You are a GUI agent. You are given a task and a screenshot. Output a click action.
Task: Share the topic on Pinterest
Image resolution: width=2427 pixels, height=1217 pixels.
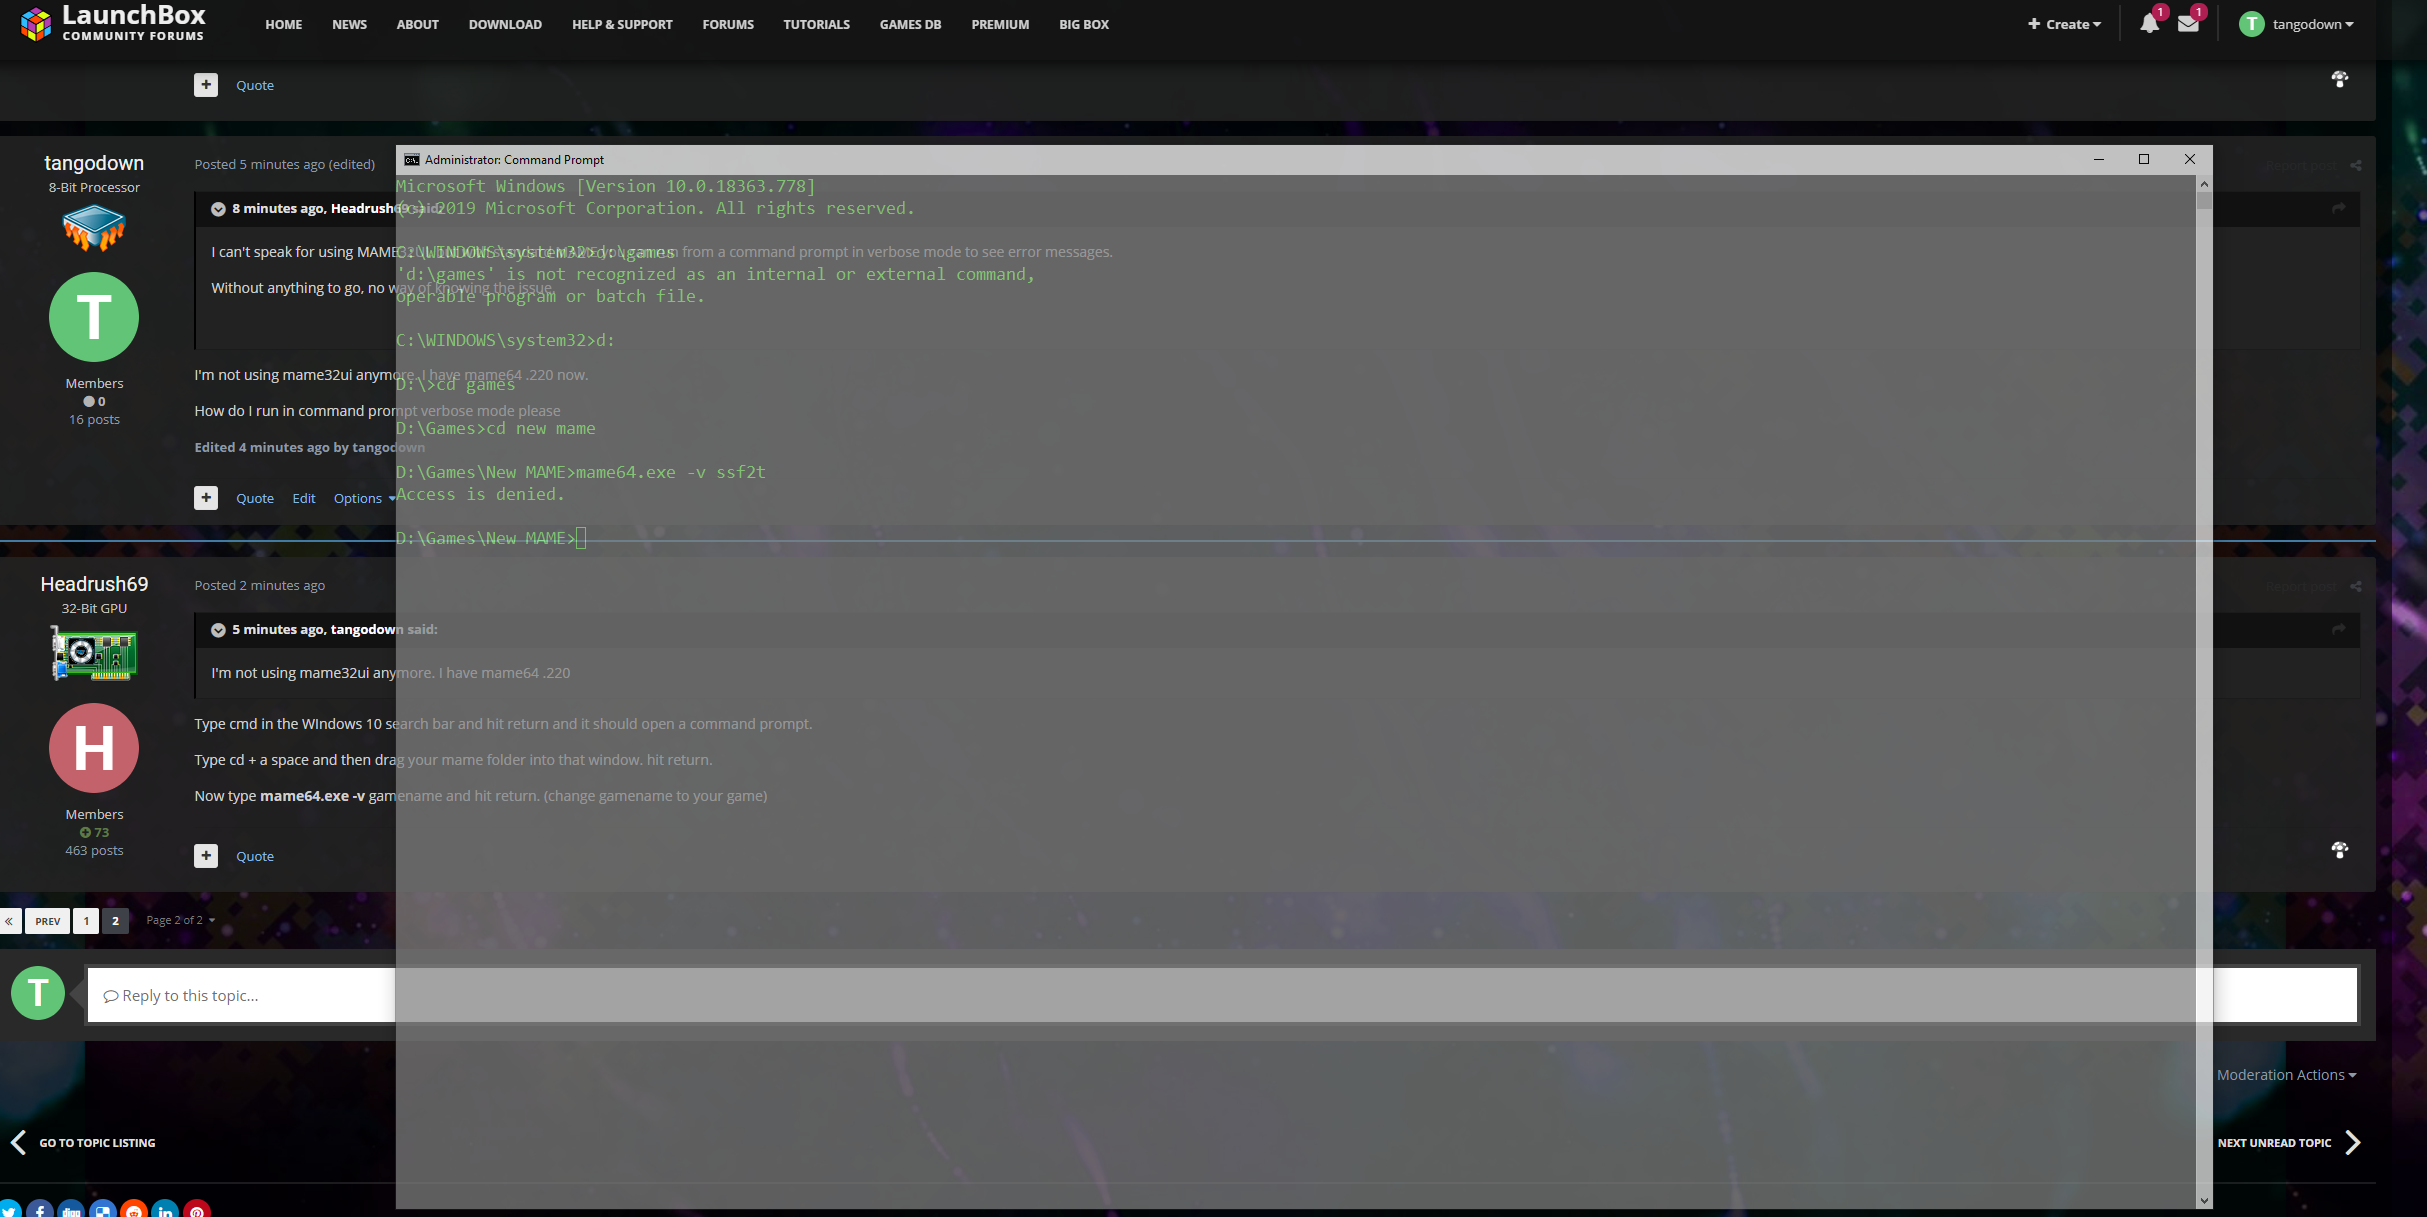[x=197, y=1211]
